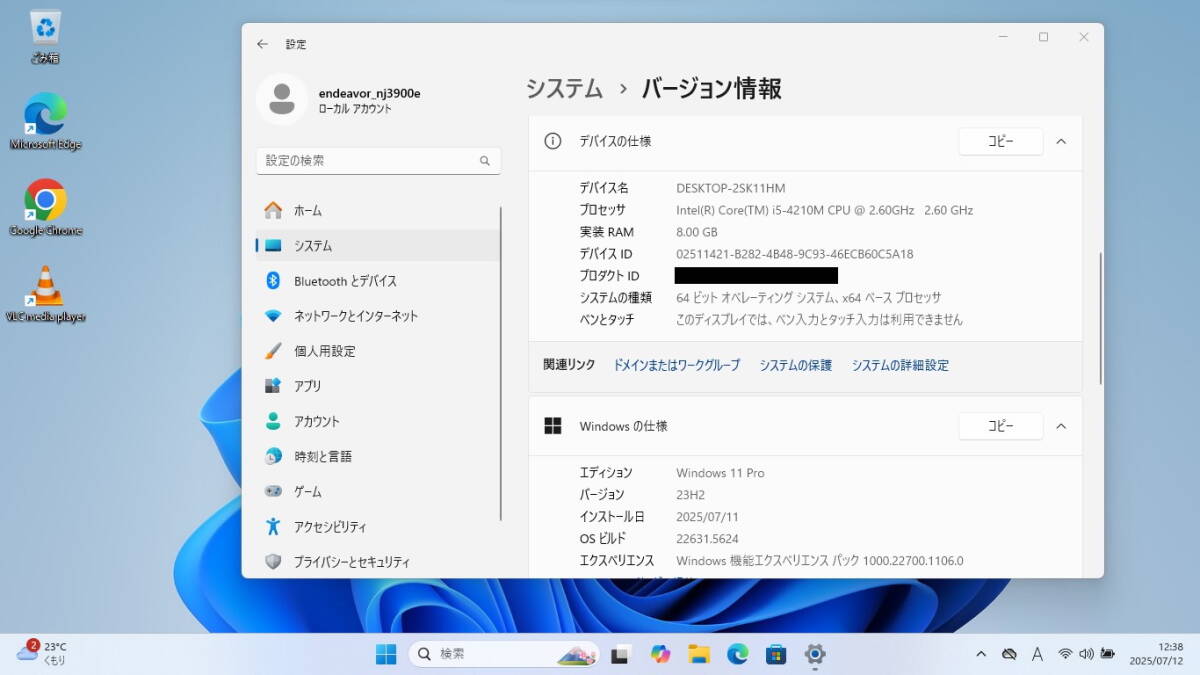Click the taskbar 検索 search box

(504, 654)
